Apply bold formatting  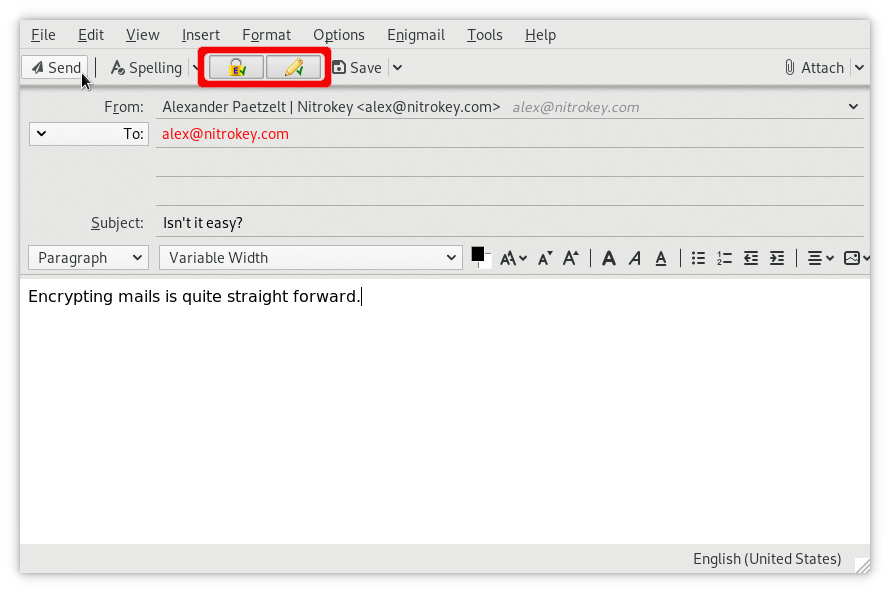(x=609, y=258)
